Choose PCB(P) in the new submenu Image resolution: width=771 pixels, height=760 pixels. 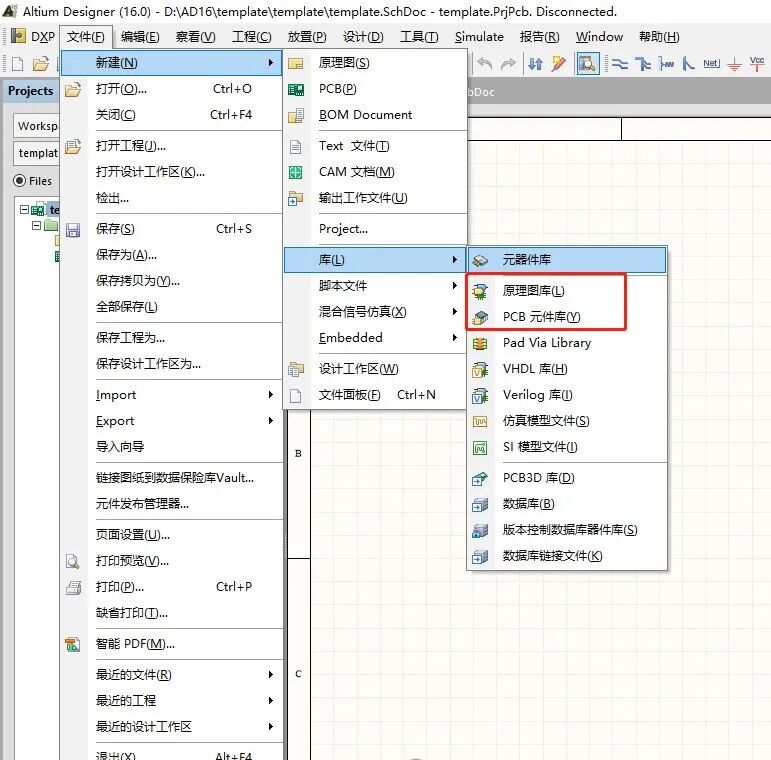pos(375,89)
